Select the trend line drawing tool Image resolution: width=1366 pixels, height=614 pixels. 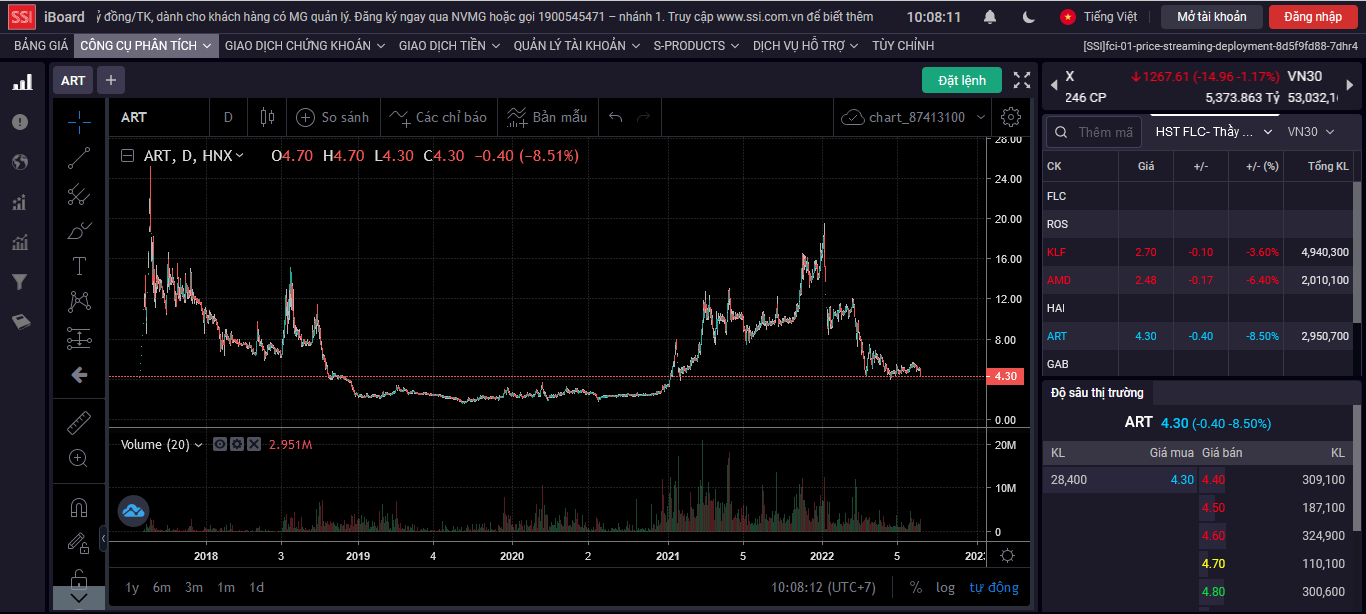(x=79, y=157)
